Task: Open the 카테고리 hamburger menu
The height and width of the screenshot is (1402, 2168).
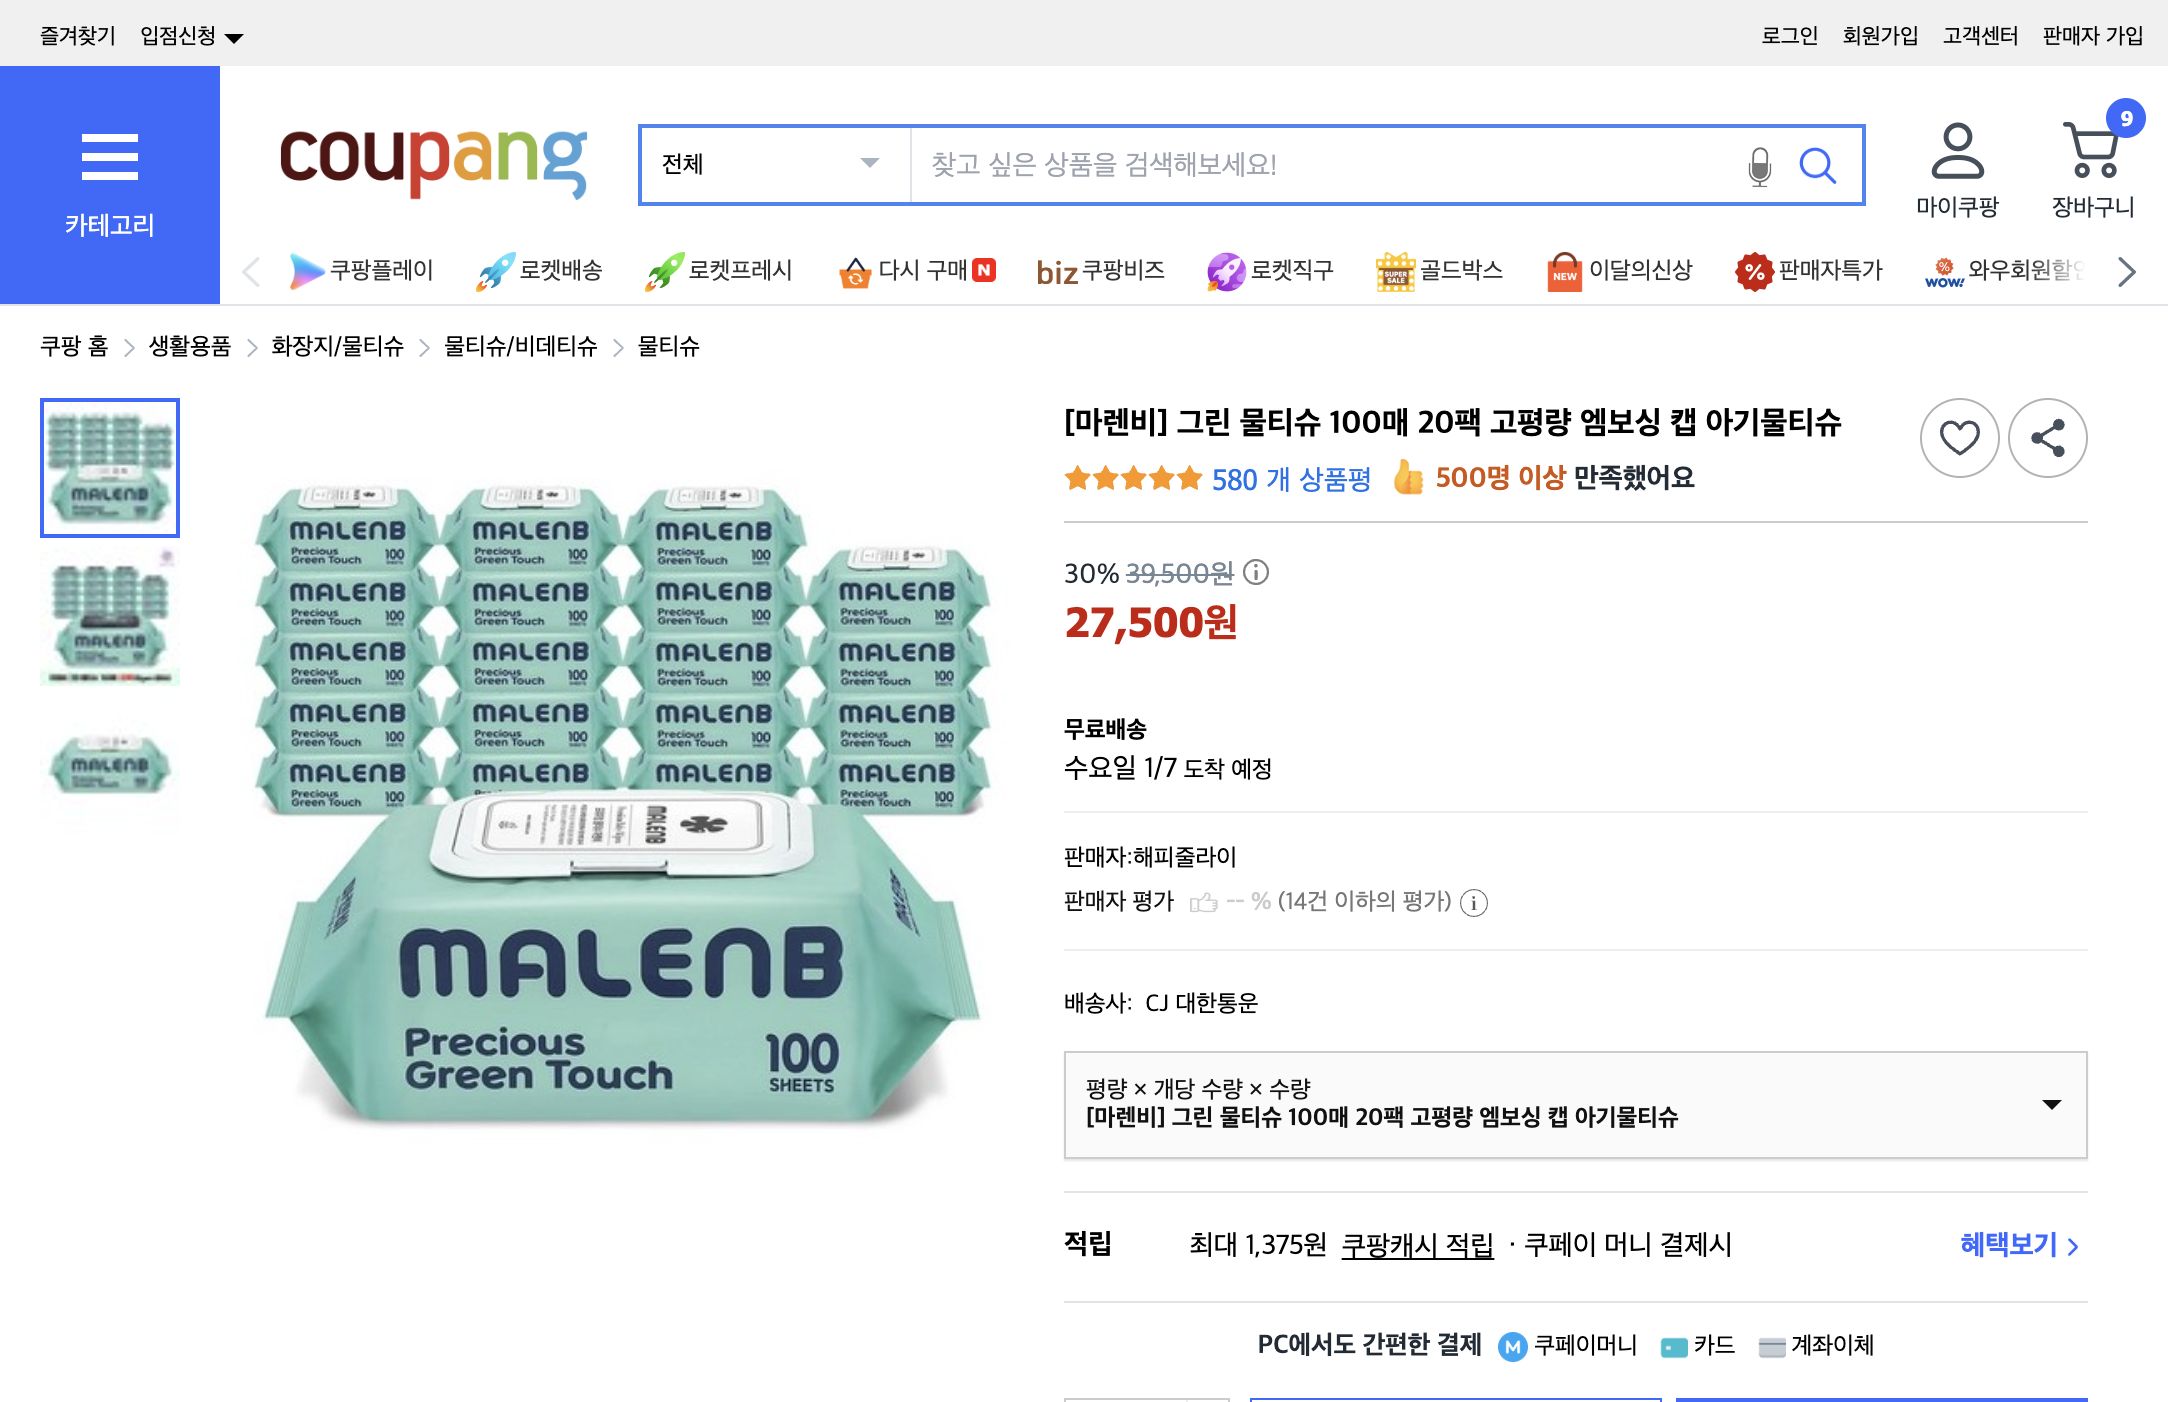Action: click(x=108, y=155)
